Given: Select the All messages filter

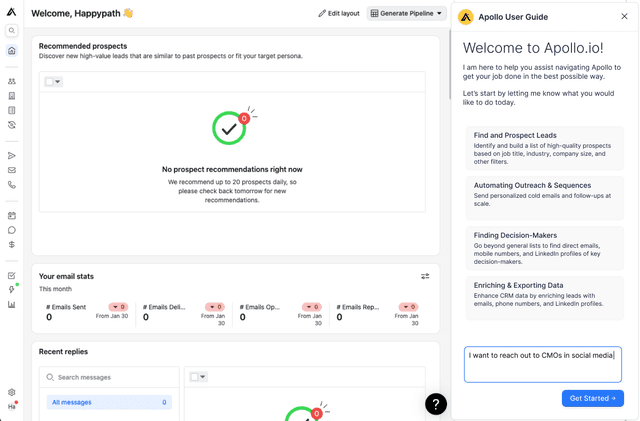Looking at the screenshot, I should coord(109,402).
